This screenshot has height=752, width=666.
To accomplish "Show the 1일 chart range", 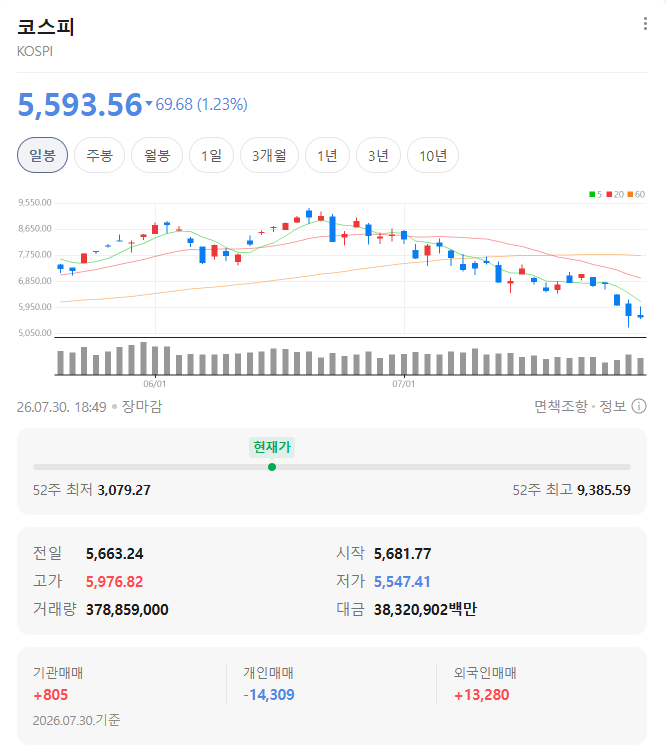I will point(211,155).
